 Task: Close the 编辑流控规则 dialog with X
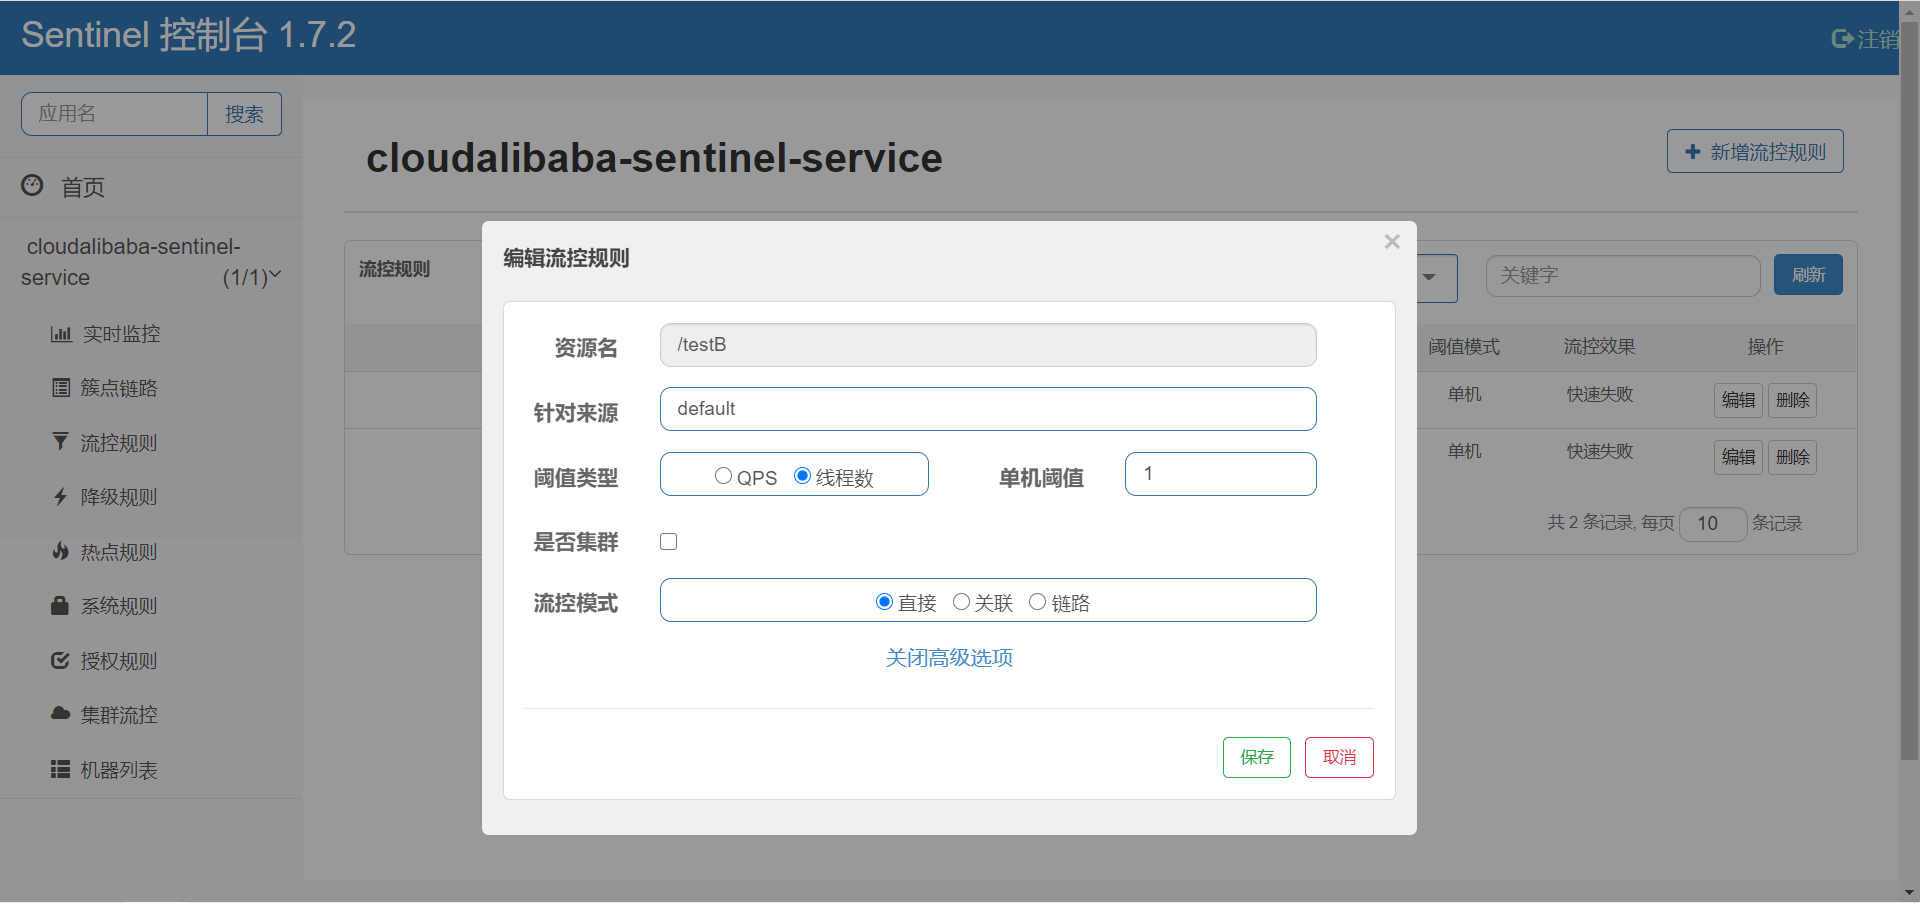(1392, 242)
